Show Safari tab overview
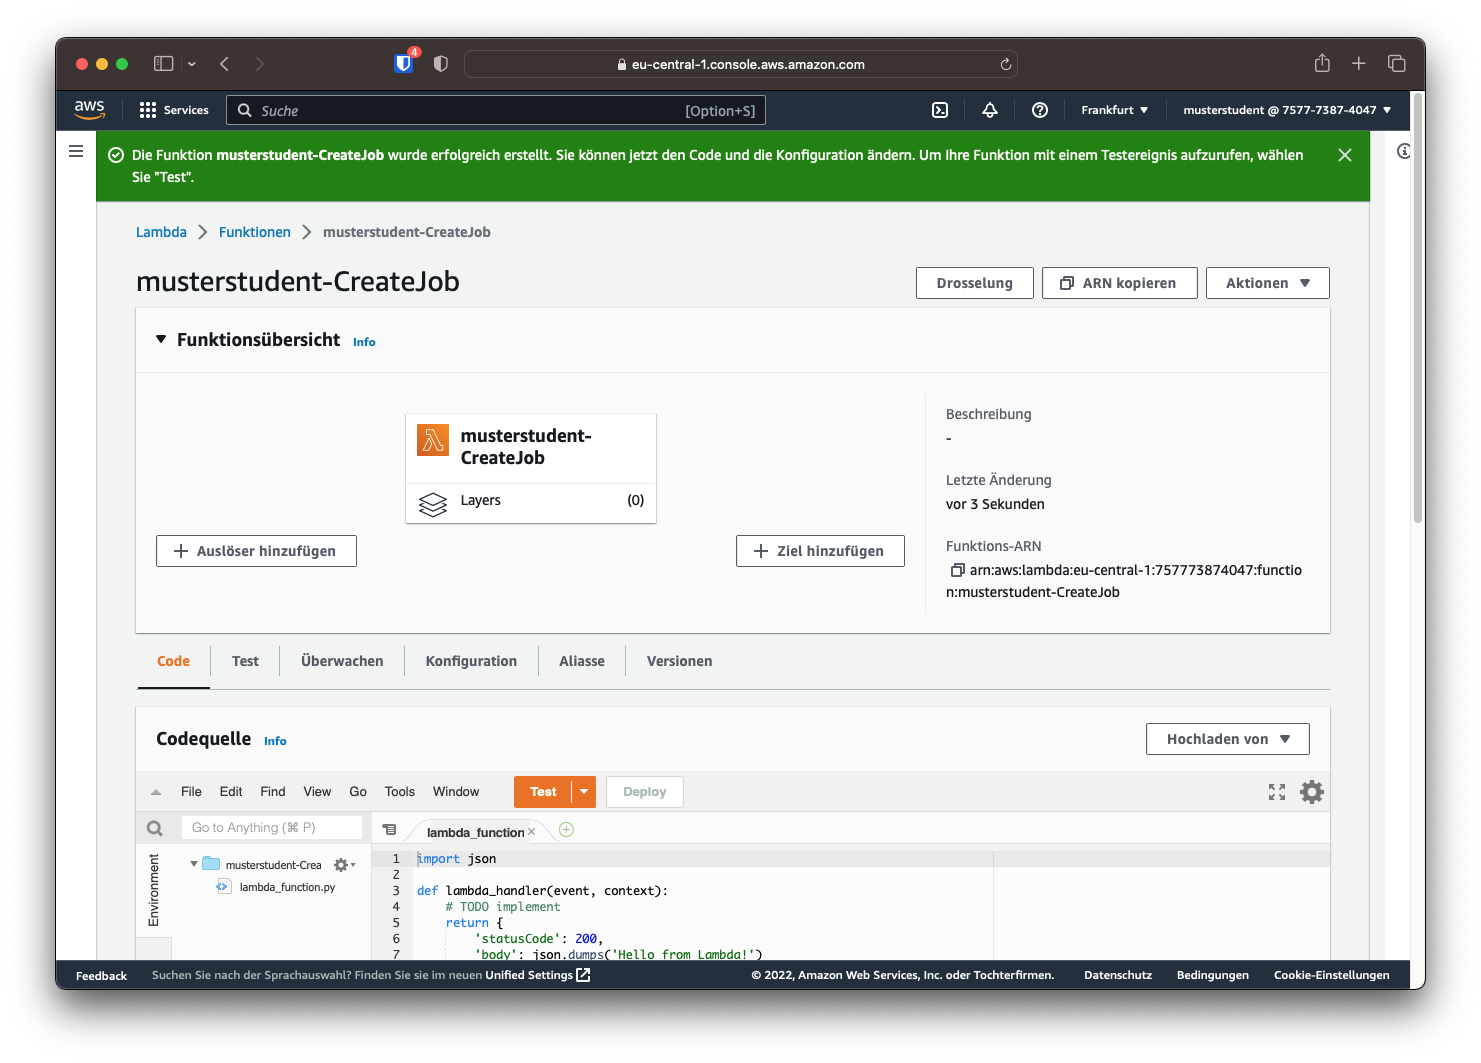This screenshot has width=1481, height=1063. pyautogui.click(x=1397, y=63)
